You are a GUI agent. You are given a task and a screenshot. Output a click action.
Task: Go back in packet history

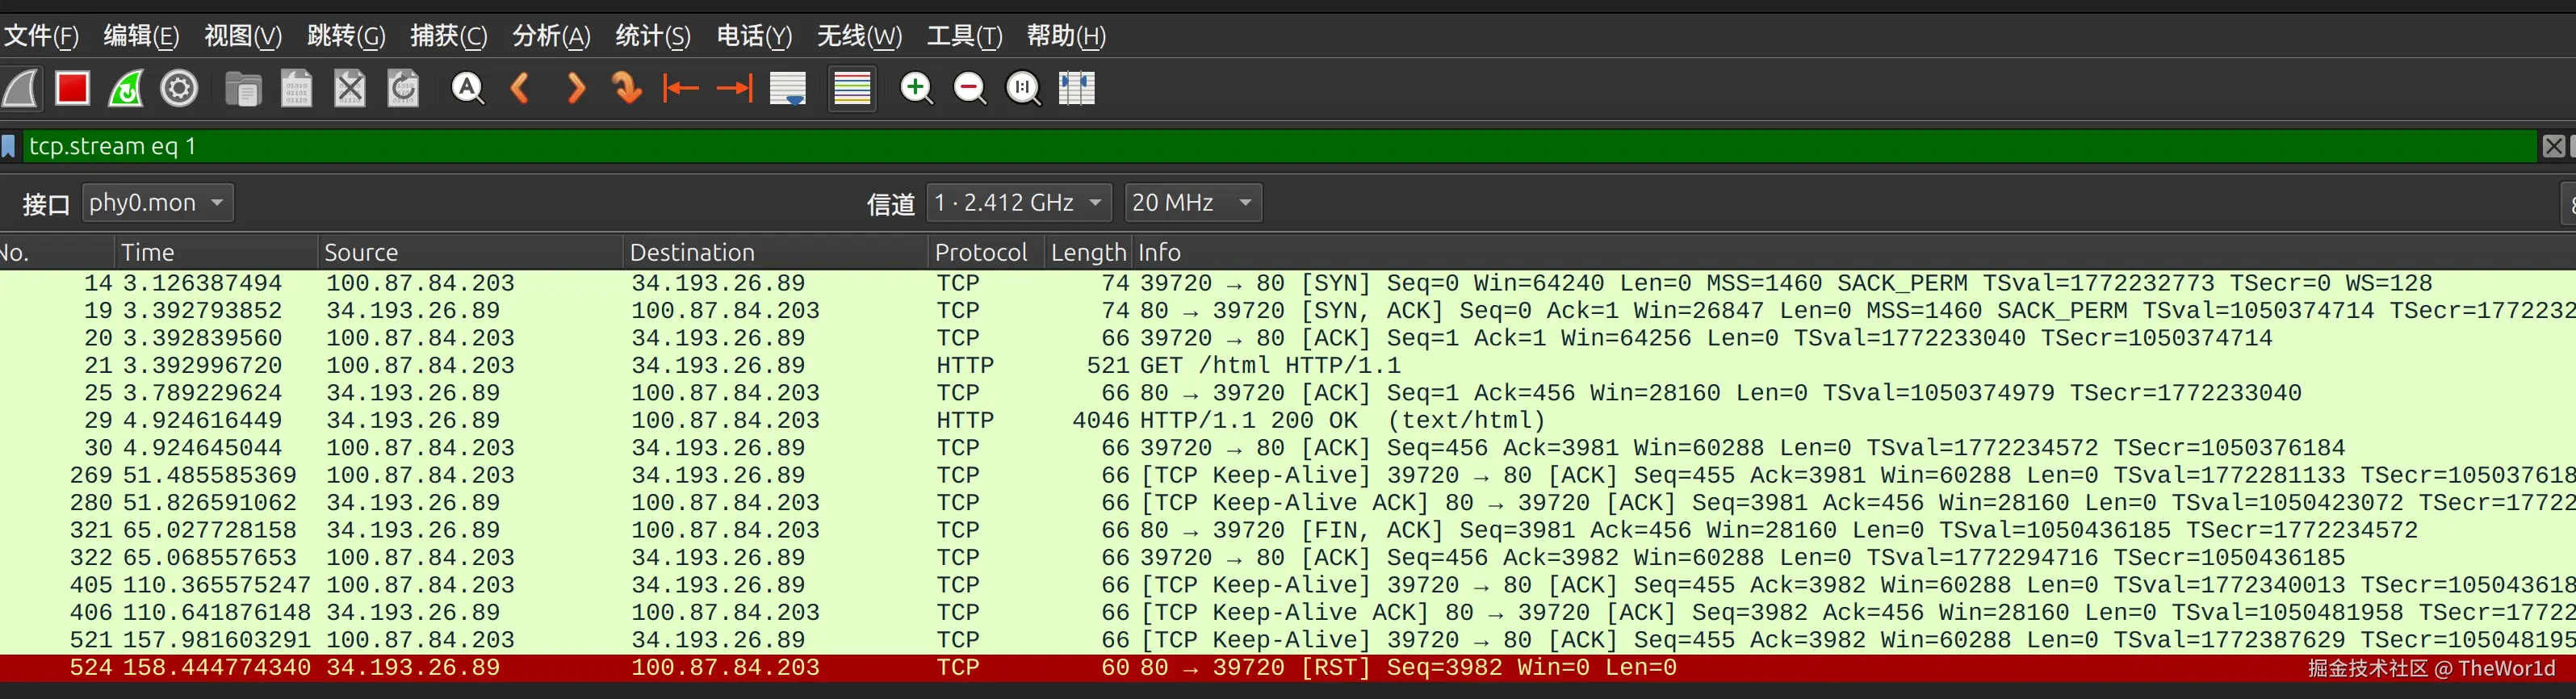(520, 89)
